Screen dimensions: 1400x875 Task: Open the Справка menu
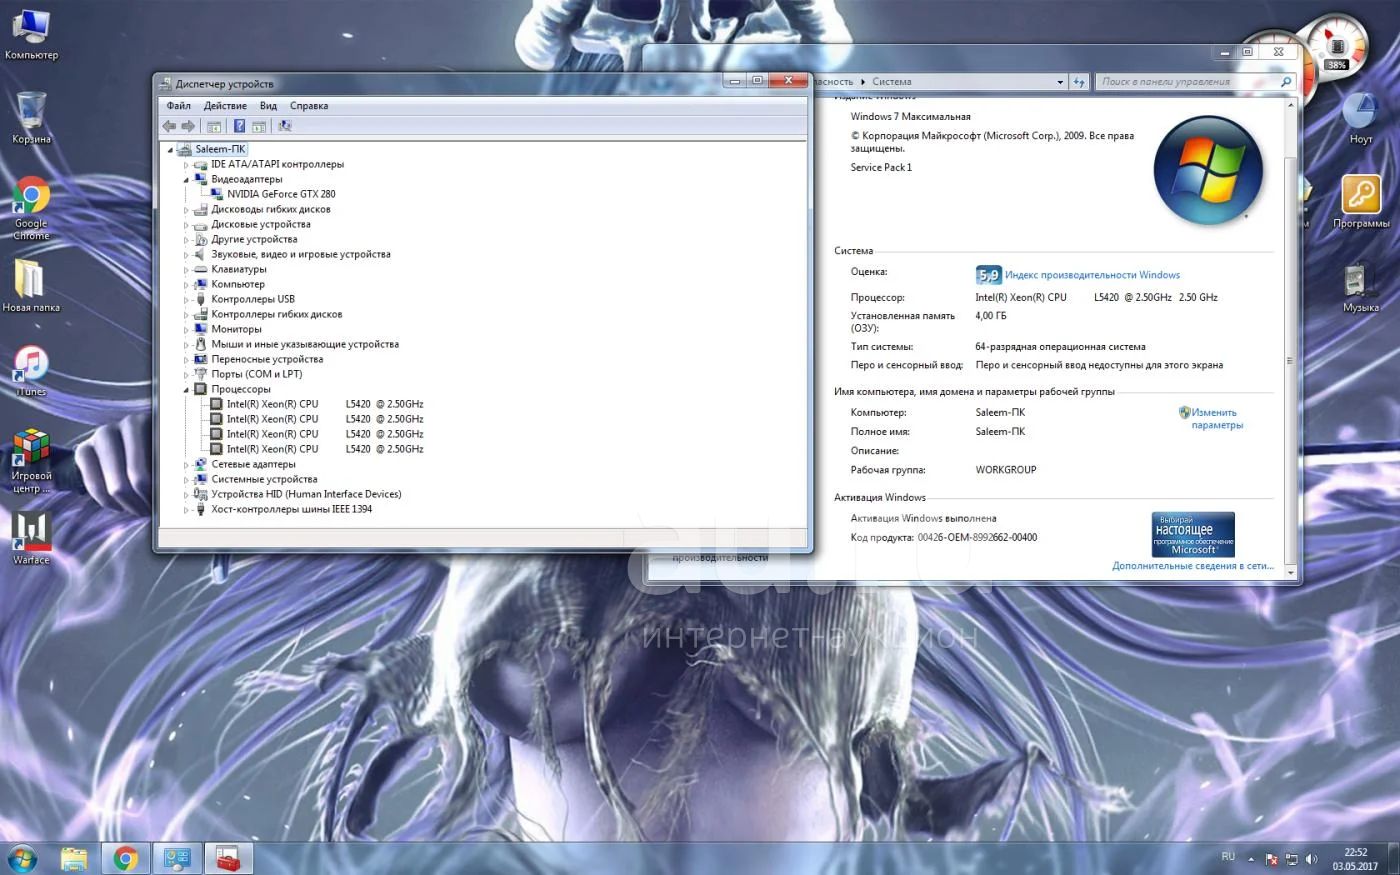[309, 105]
